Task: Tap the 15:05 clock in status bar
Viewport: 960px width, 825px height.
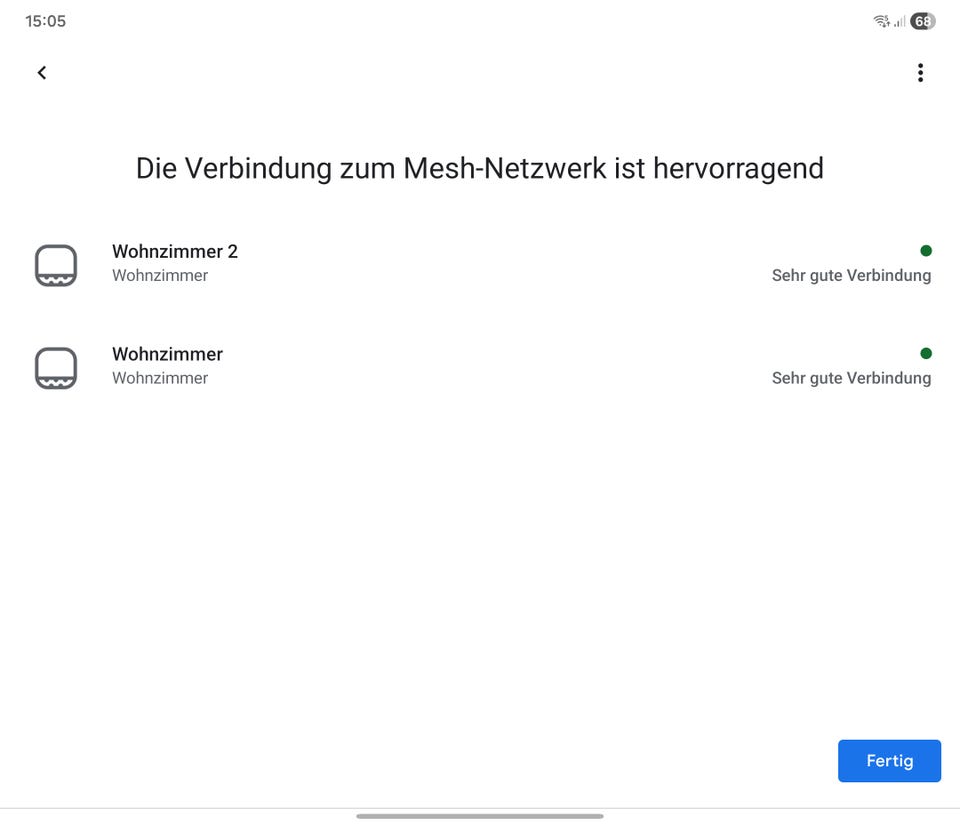Action: [x=45, y=21]
